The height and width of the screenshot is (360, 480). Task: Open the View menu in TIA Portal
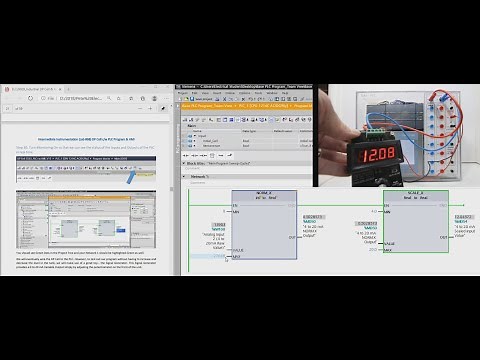pos(205,93)
